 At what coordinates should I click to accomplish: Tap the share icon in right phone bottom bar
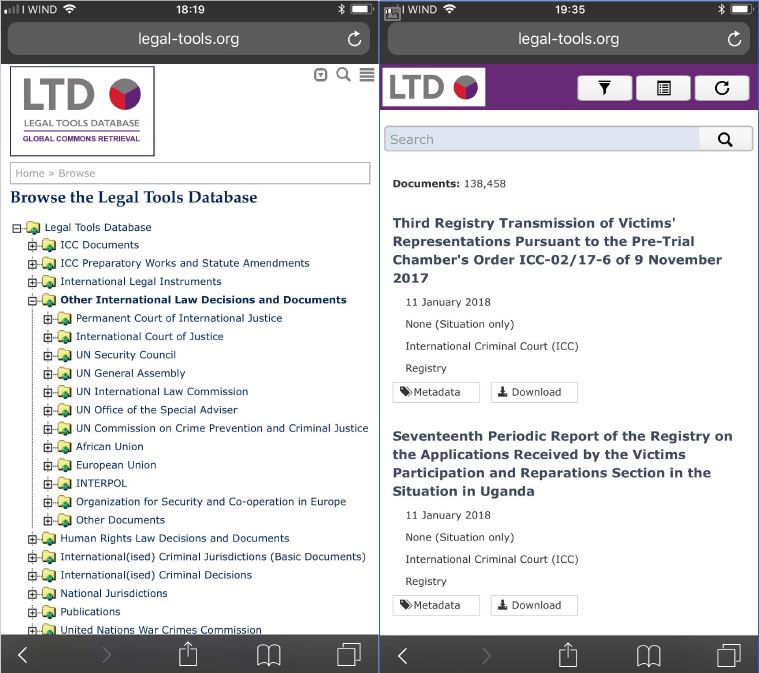(x=568, y=654)
